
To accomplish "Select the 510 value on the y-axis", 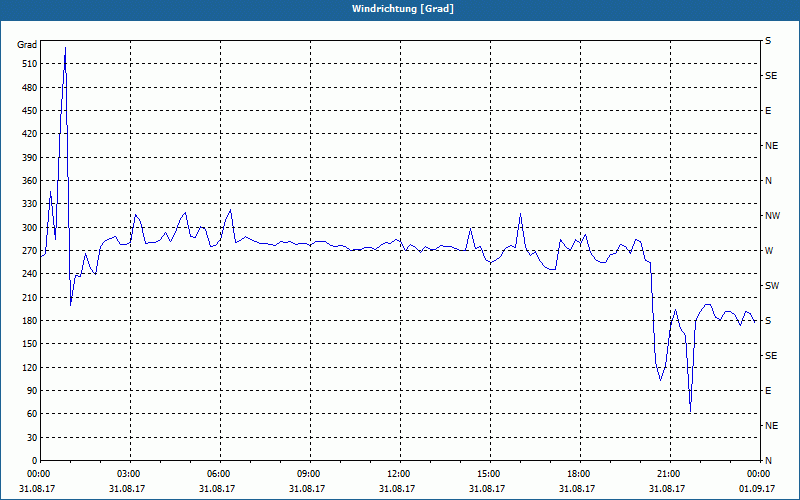I will [x=30, y=64].
